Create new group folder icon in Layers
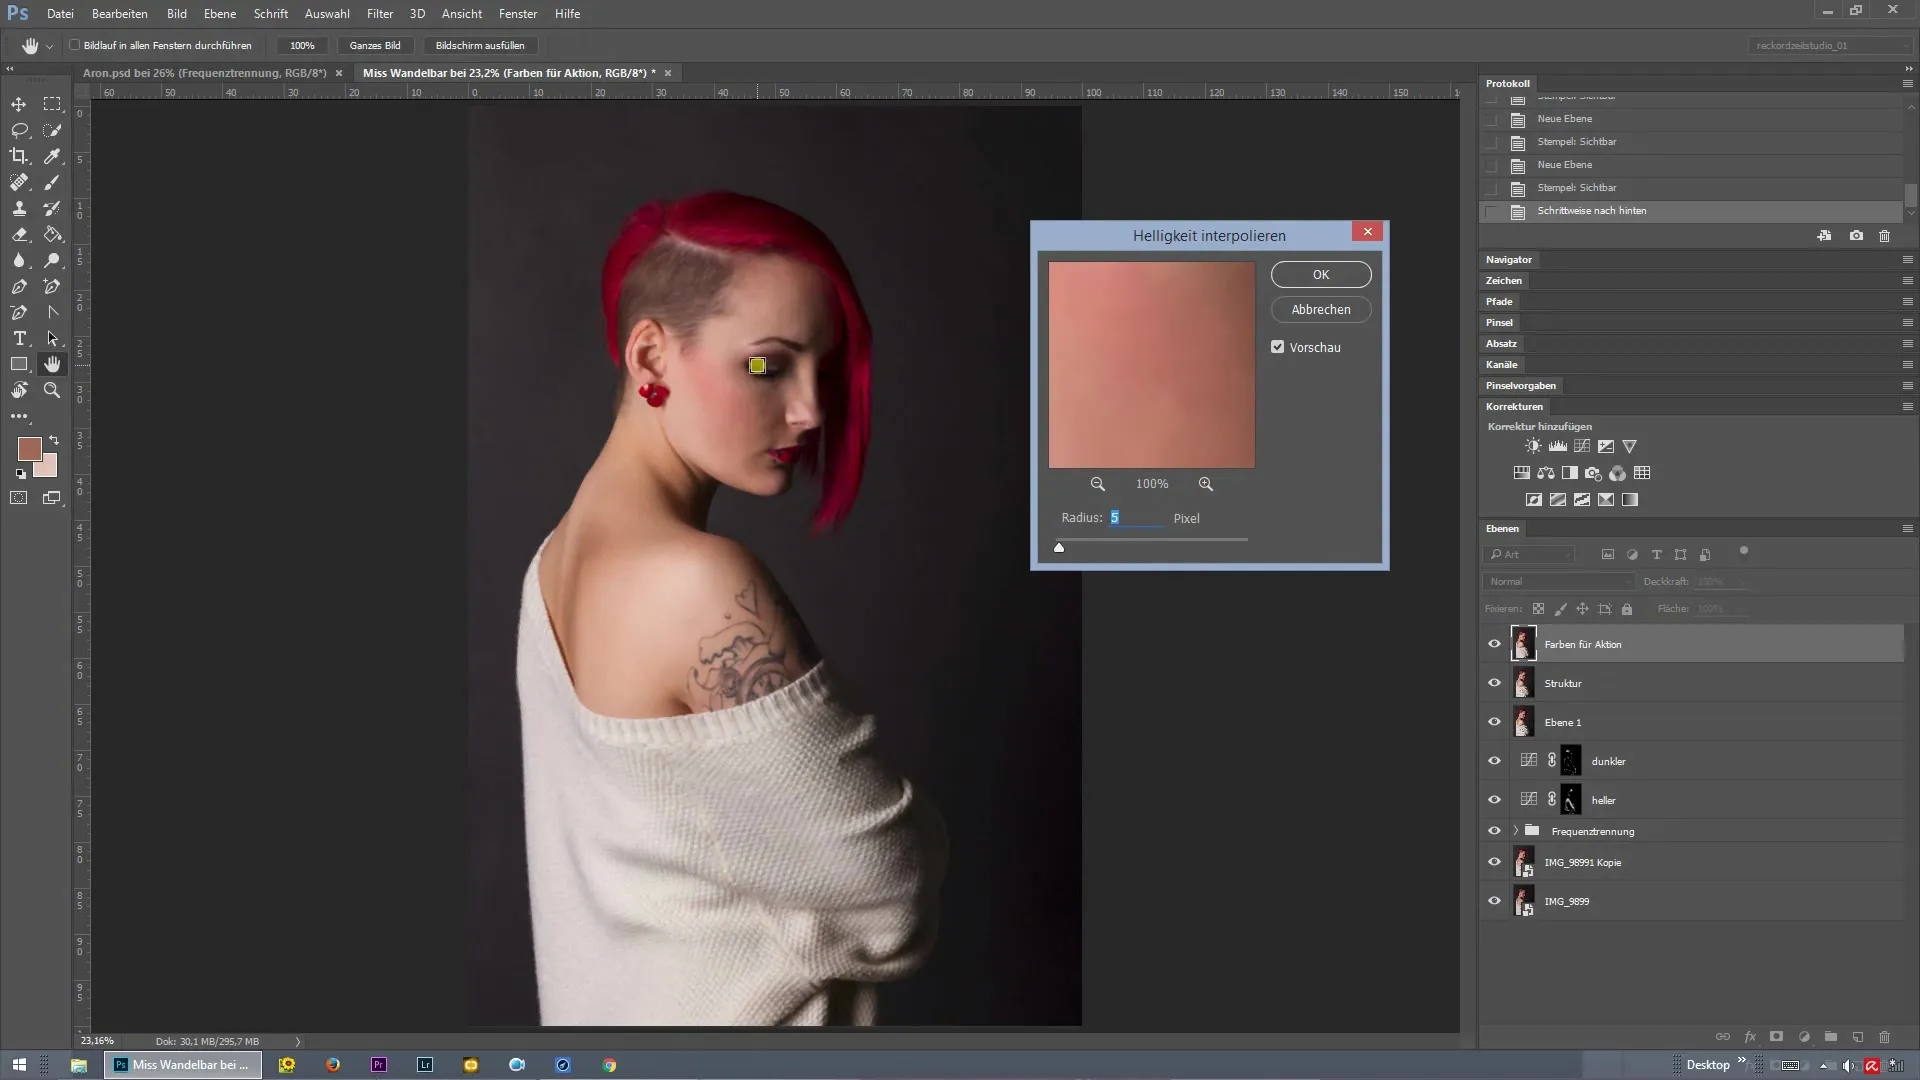This screenshot has height=1080, width=1920. click(x=1830, y=1037)
